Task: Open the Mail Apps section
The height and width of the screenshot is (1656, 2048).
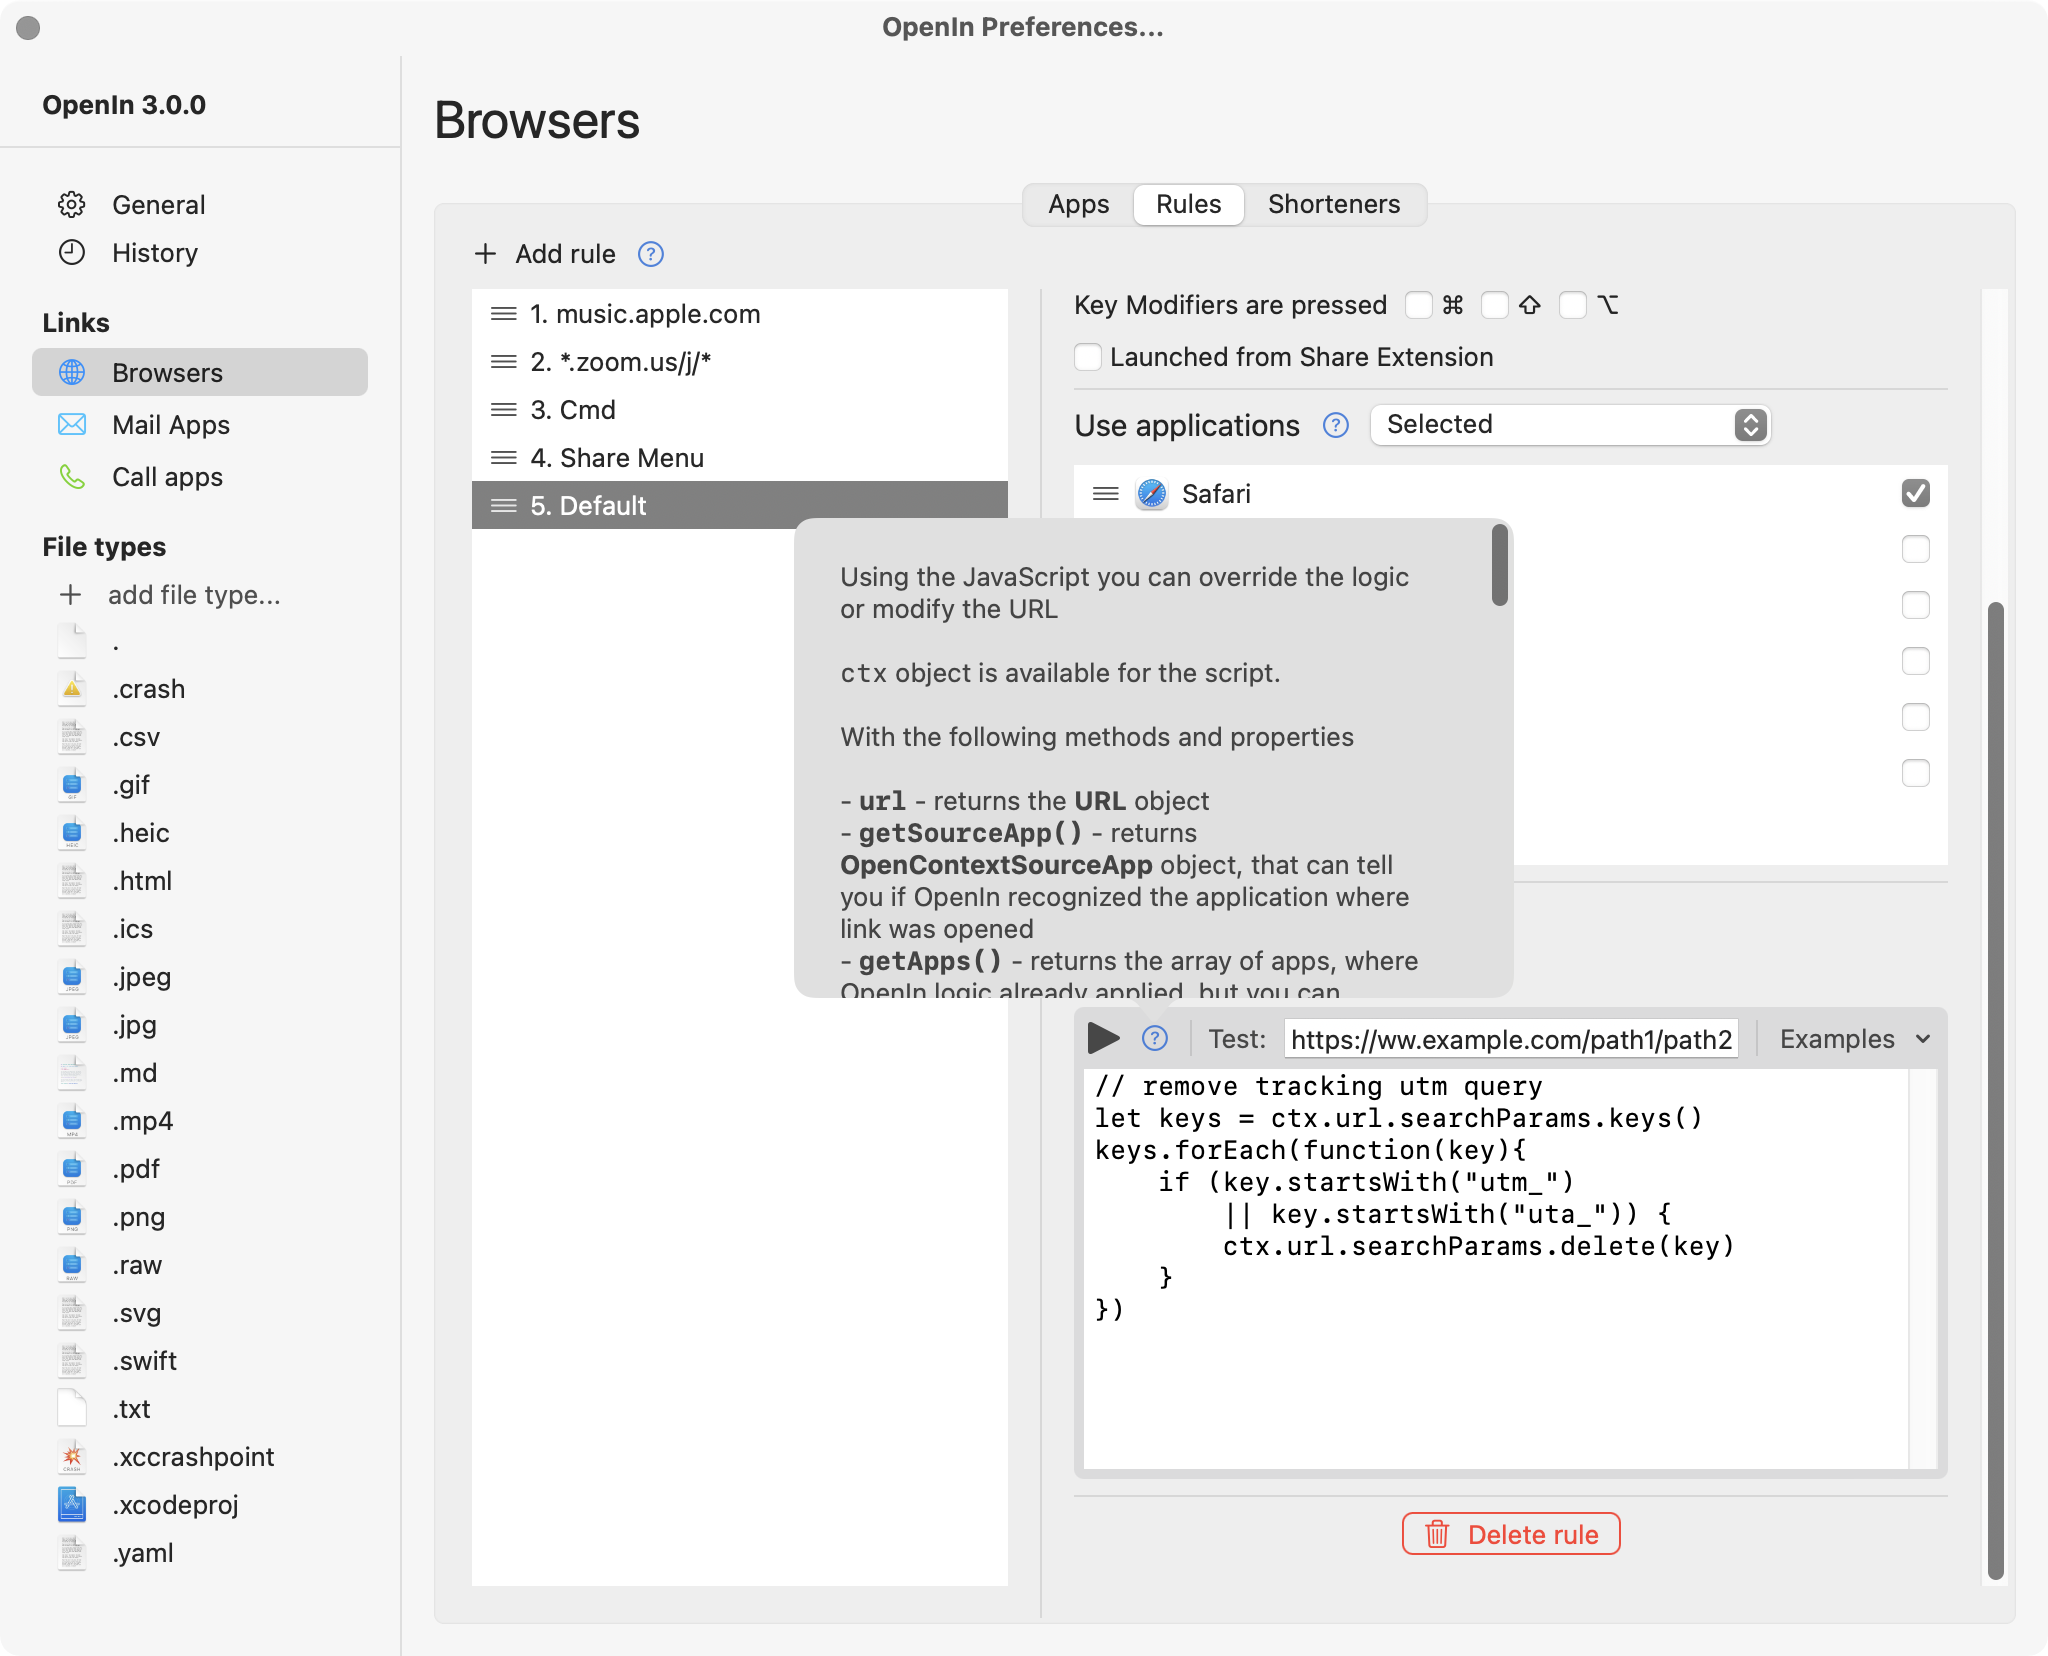Action: [x=200, y=424]
